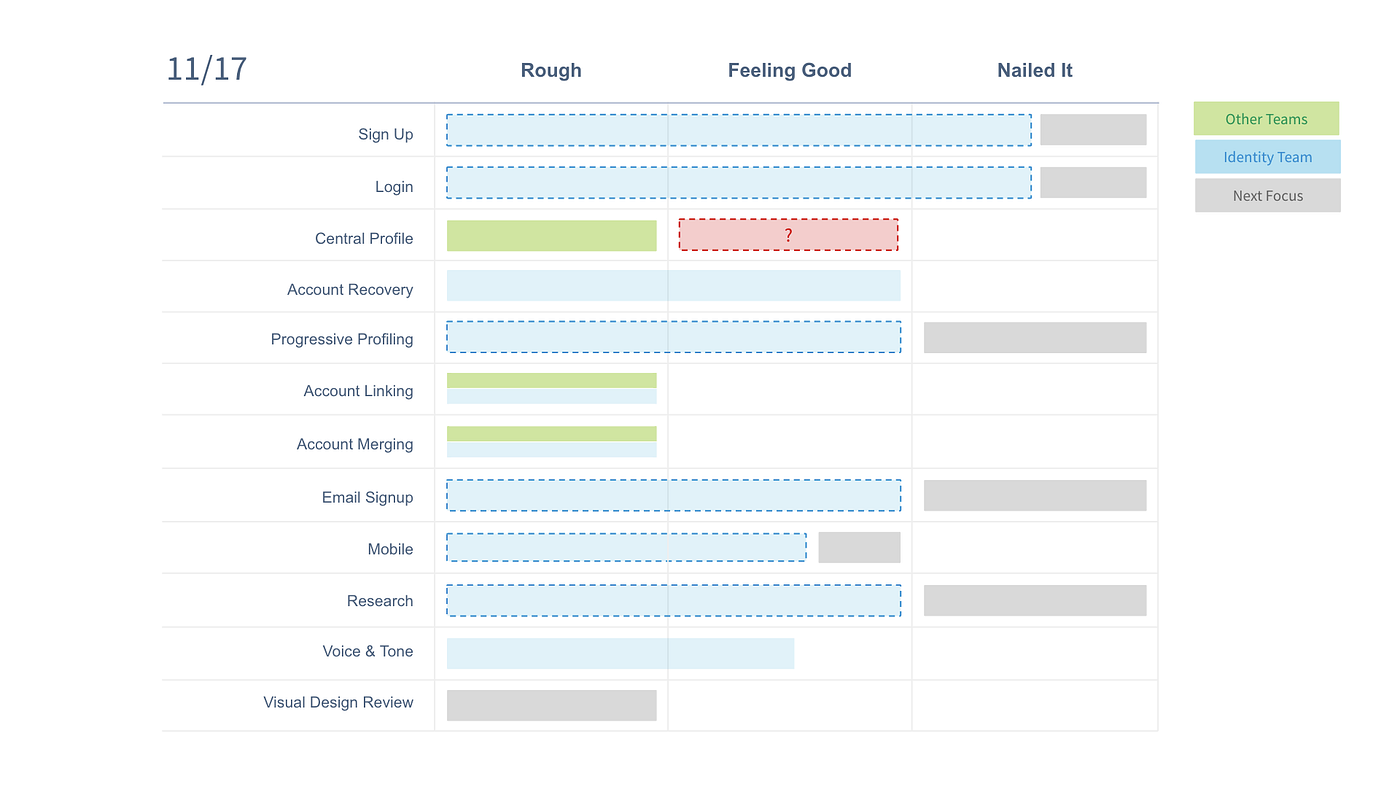Click the Voice & Tone blue bar
Viewport: 1400px width, 788px height.
(x=620, y=653)
